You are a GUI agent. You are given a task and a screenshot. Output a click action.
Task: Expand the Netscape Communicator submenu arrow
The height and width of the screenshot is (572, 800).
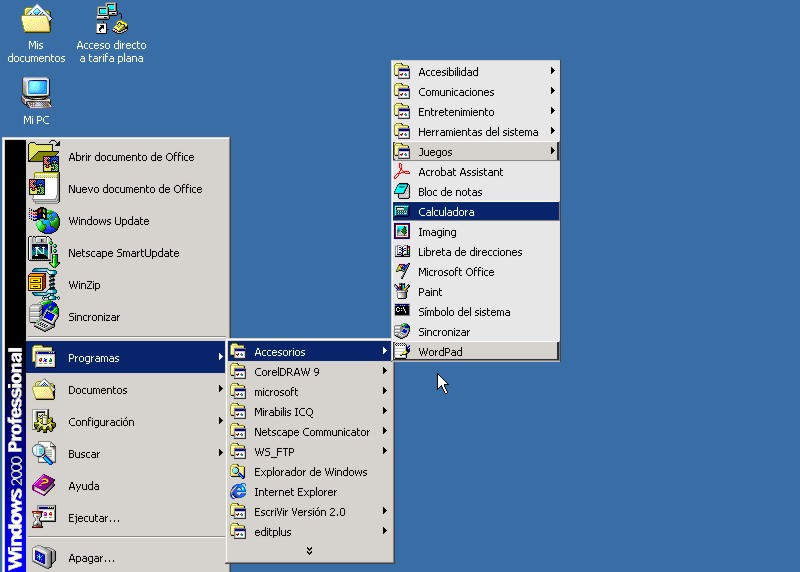coord(385,431)
